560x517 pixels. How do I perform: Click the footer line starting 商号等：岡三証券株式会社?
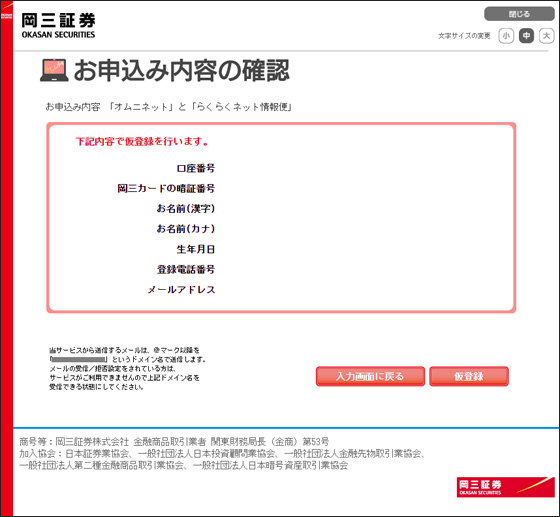[174, 442]
